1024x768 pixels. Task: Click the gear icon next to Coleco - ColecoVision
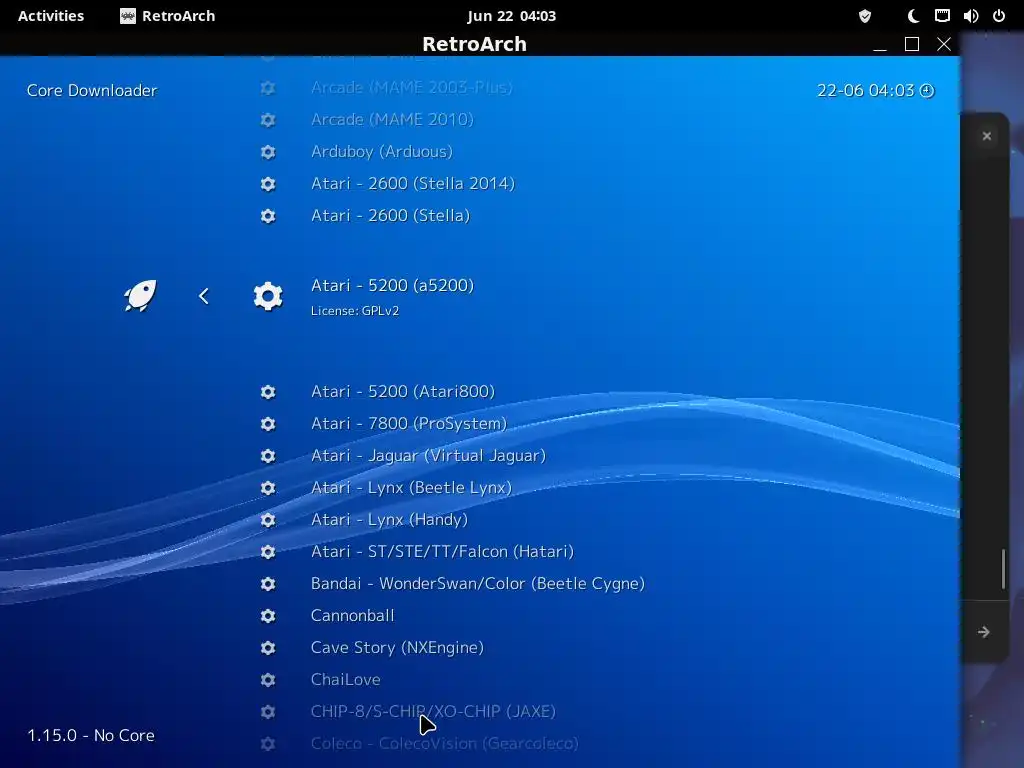[x=268, y=743]
